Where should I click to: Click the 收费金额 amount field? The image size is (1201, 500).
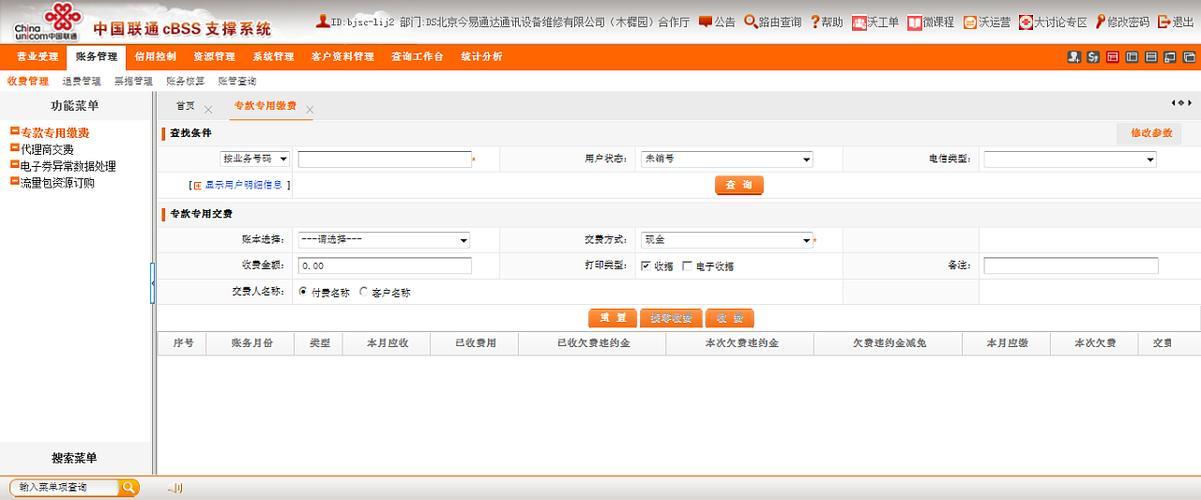pos(384,266)
